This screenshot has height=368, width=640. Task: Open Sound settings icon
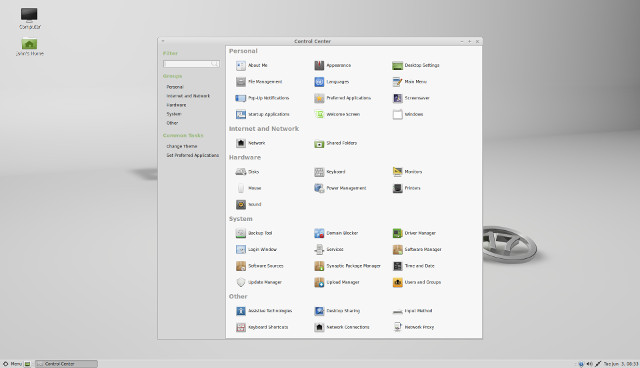pyautogui.click(x=241, y=204)
